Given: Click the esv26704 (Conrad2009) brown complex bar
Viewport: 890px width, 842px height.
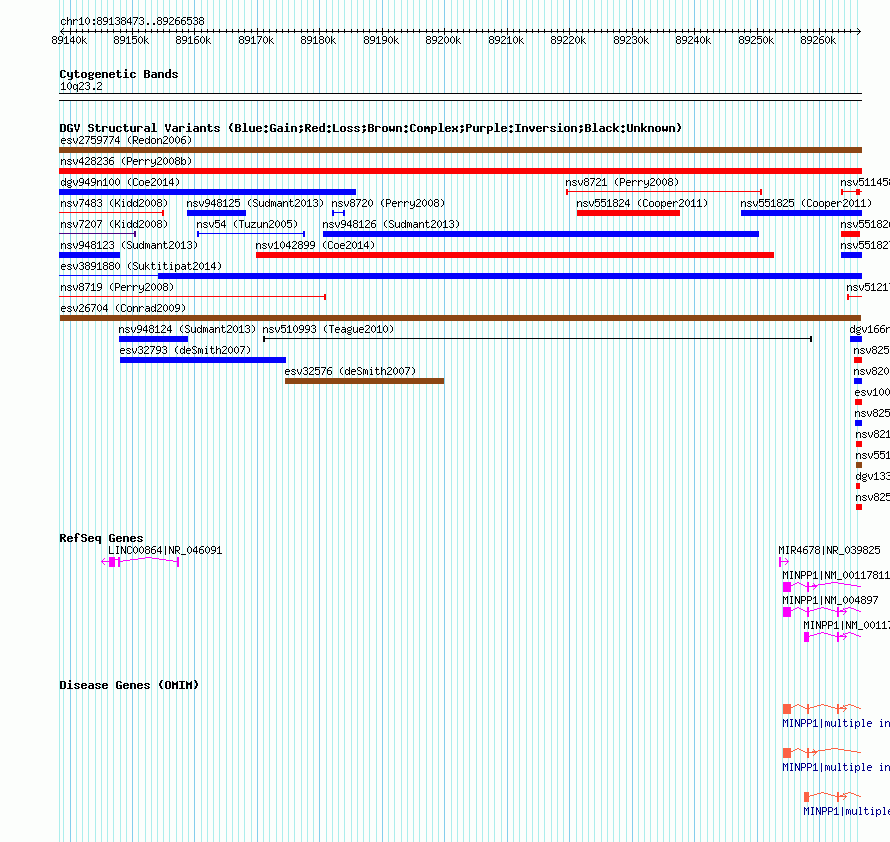Looking at the screenshot, I should tap(460, 318).
